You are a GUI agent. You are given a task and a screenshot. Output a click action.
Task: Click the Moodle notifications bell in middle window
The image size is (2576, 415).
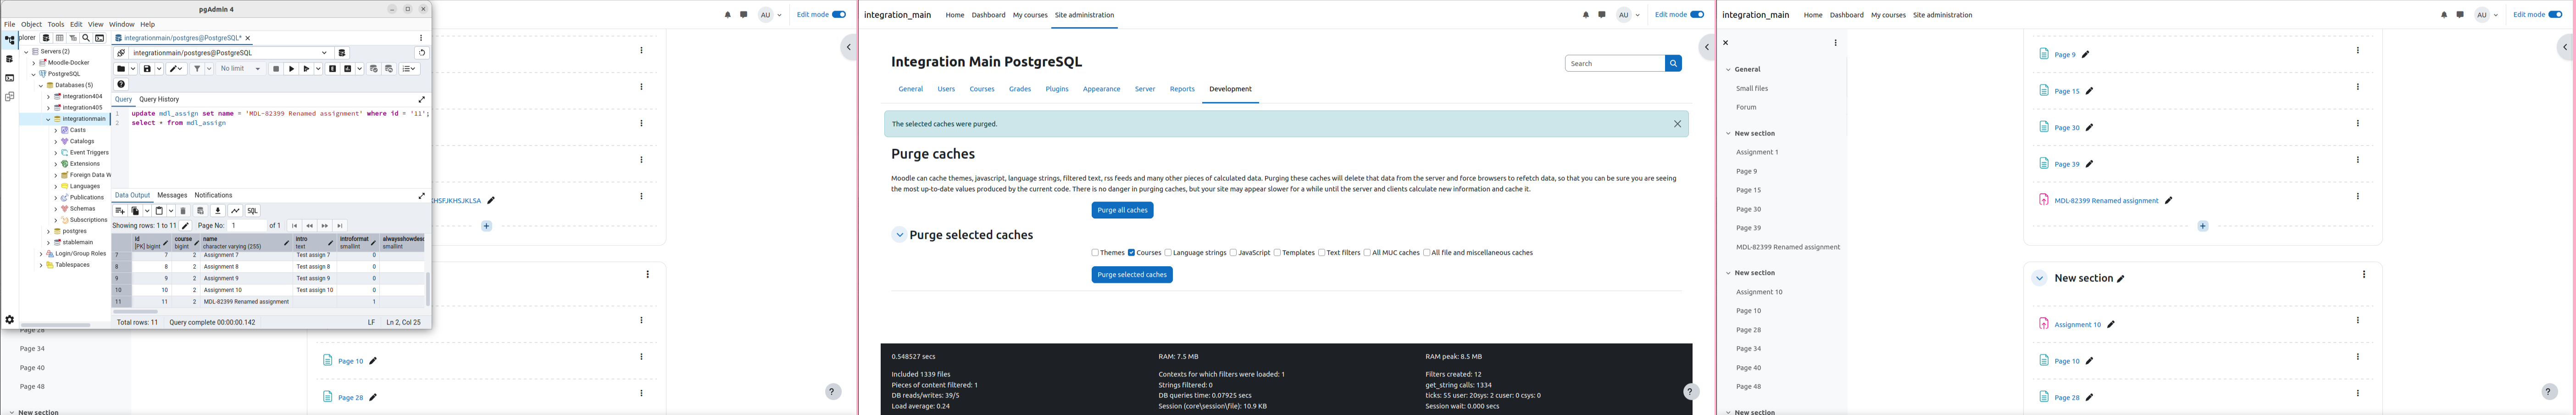(1586, 15)
